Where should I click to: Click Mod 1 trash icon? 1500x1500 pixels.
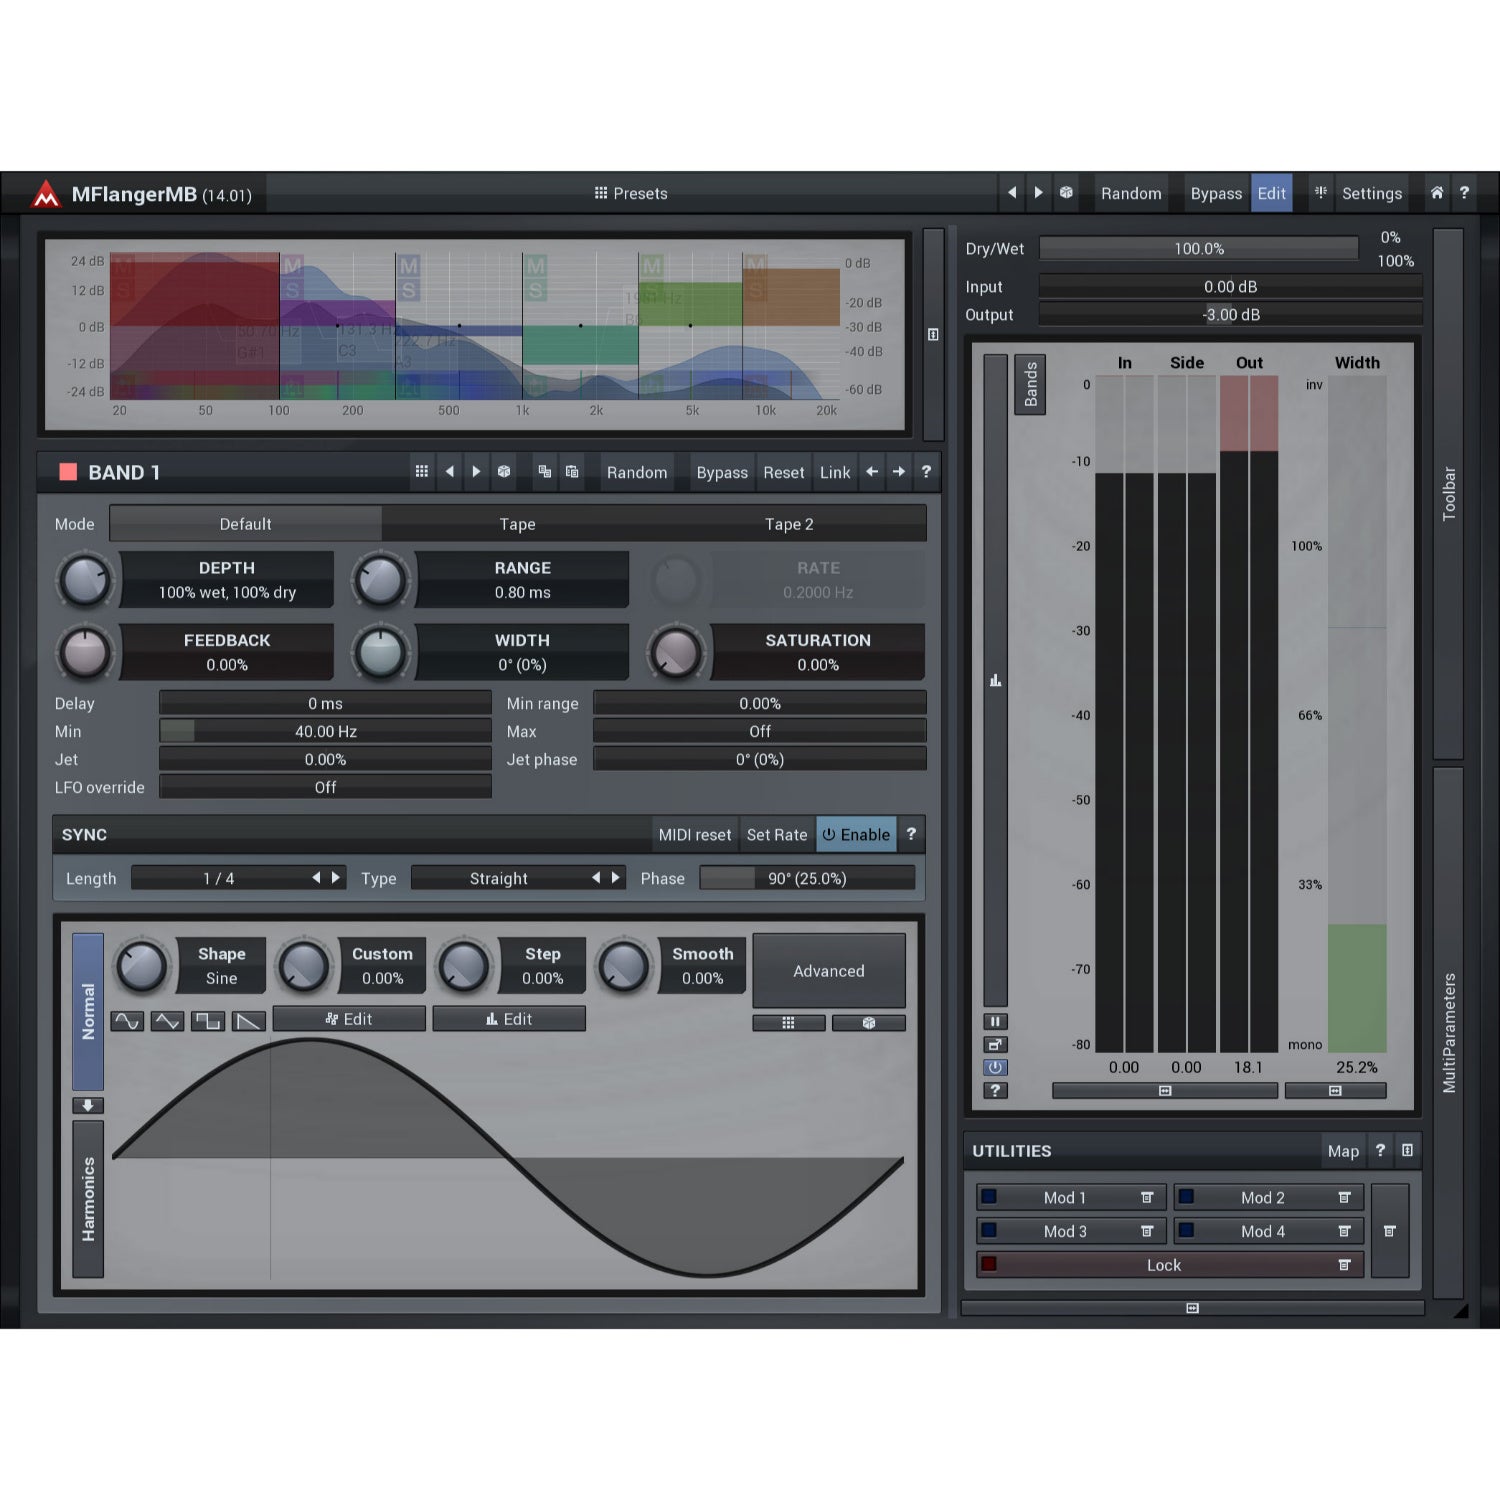1147,1197
